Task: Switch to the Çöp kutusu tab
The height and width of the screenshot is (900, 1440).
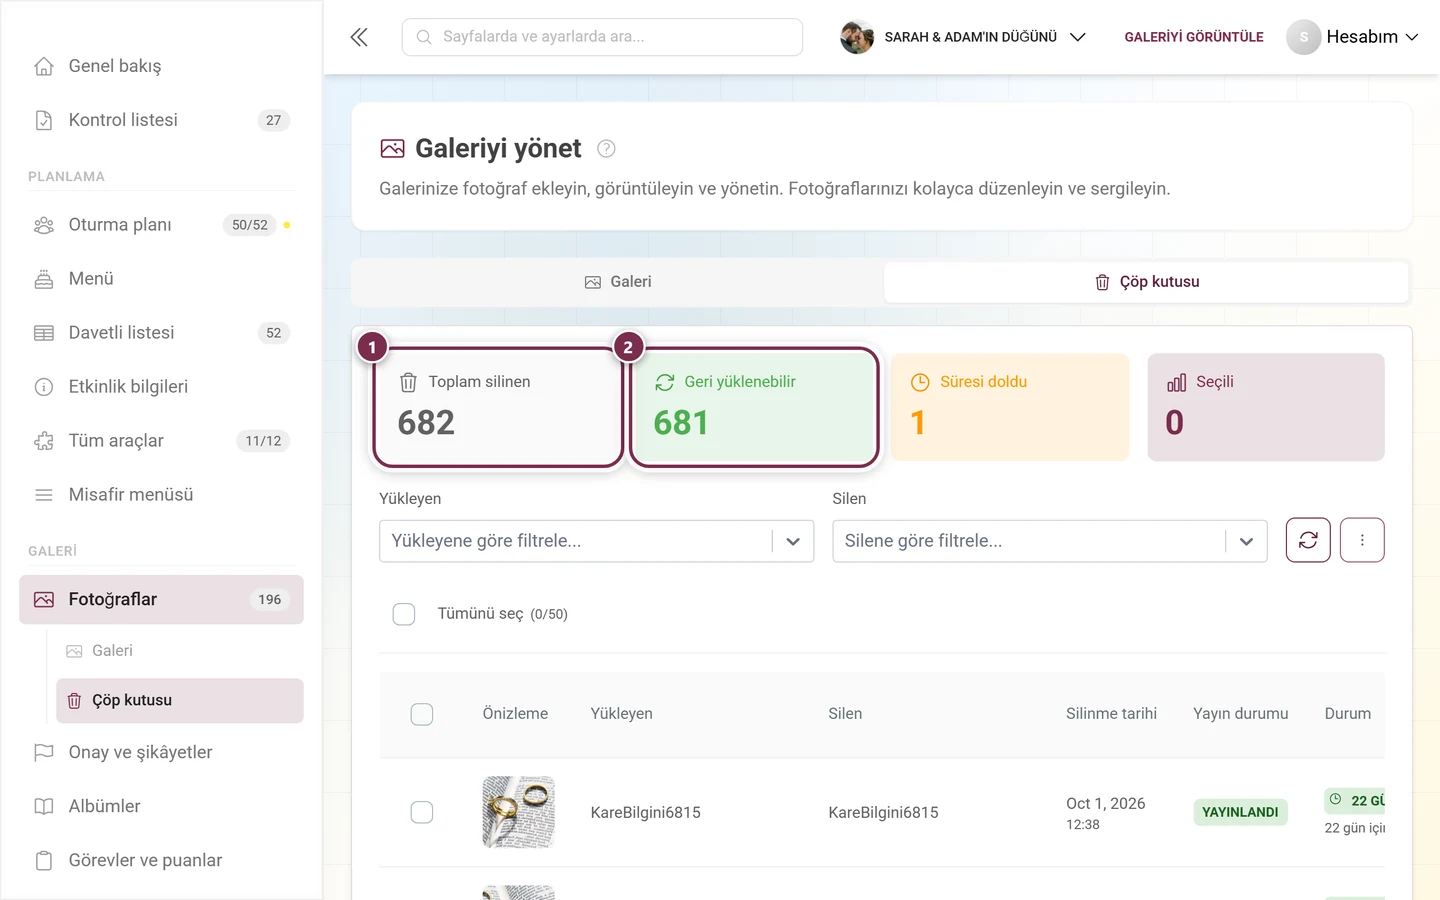Action: point(1147,282)
